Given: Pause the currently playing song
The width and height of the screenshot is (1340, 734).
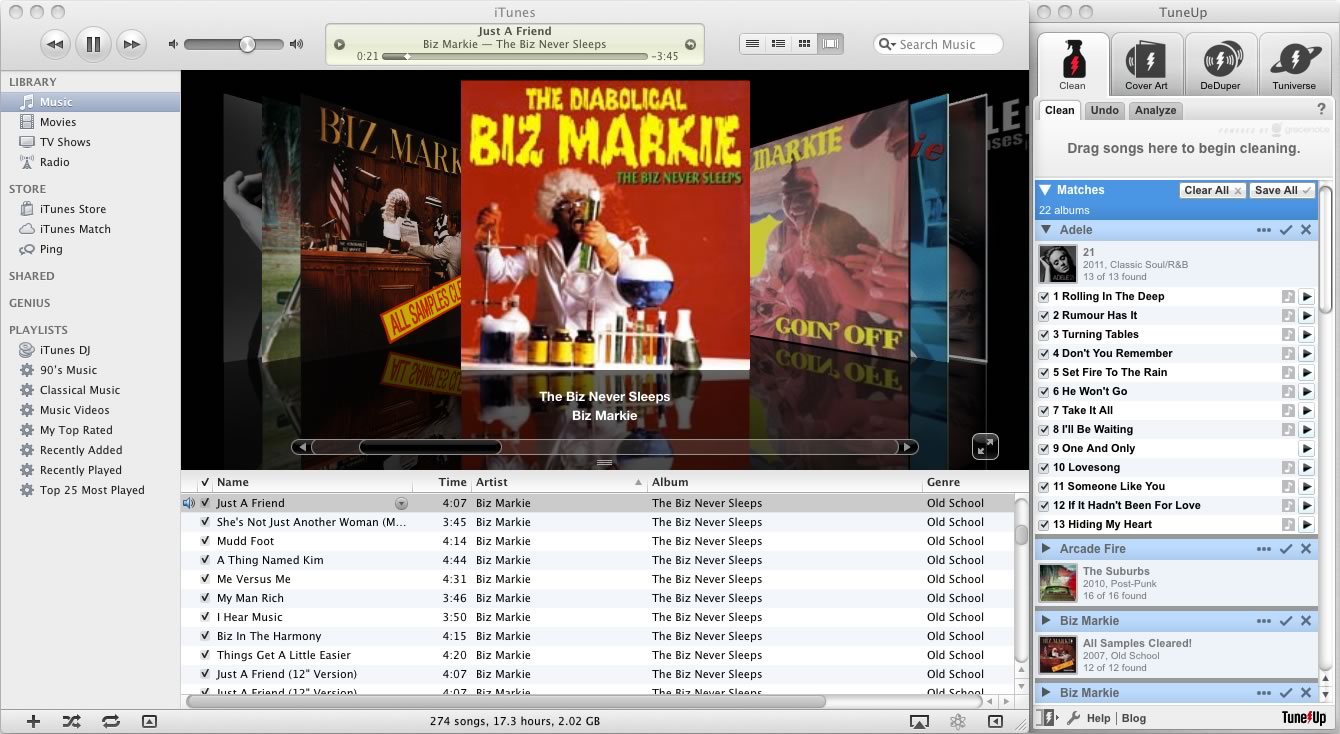Looking at the screenshot, I should coord(93,44).
